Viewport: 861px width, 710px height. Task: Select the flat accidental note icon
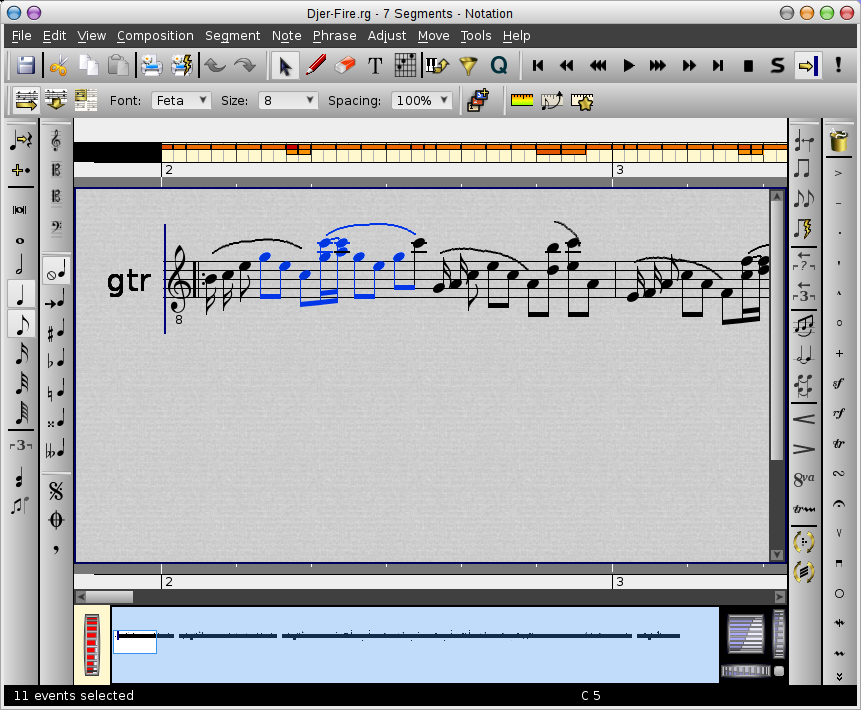pyautogui.click(x=55, y=359)
